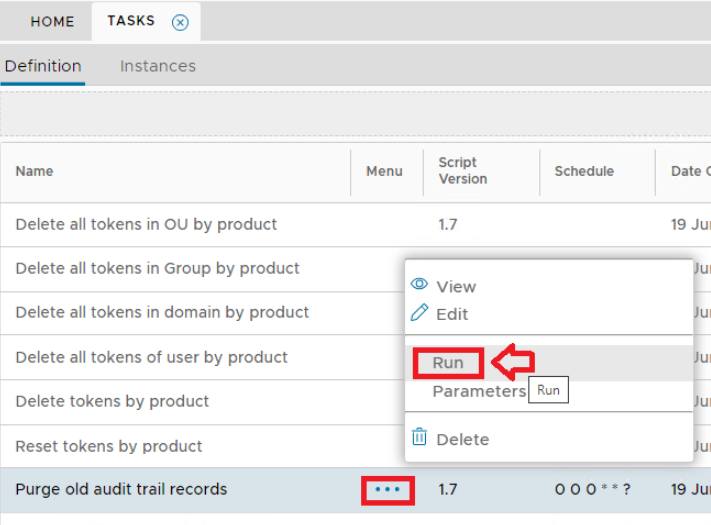711x525 pixels.
Task: Click the Schedule column header
Action: (x=584, y=171)
